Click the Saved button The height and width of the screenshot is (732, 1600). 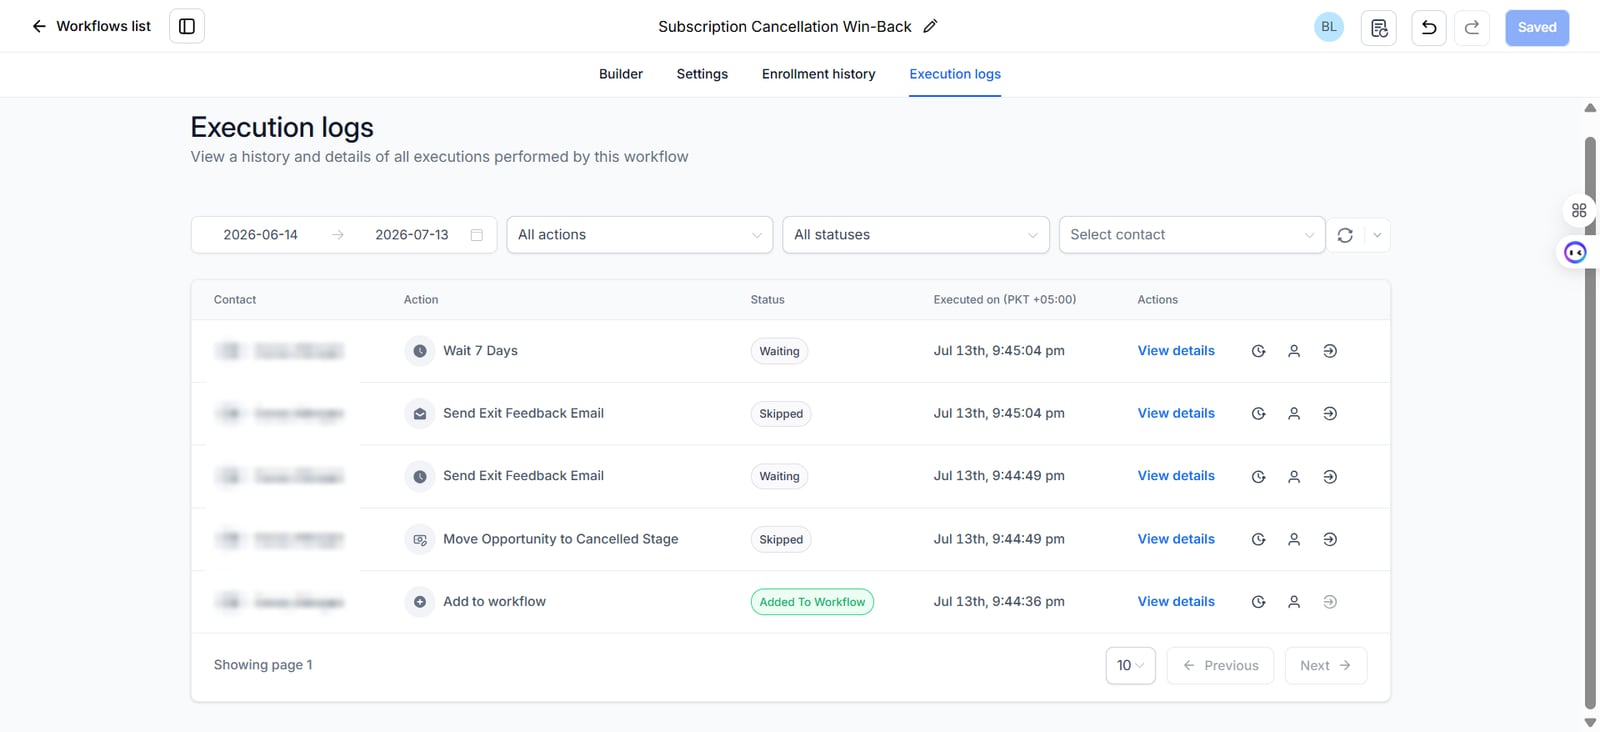click(x=1537, y=27)
